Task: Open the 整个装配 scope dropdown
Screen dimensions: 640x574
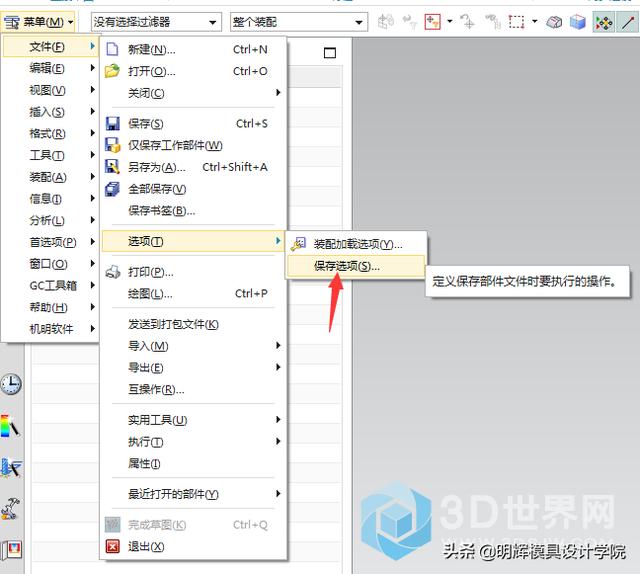Action: (x=299, y=22)
